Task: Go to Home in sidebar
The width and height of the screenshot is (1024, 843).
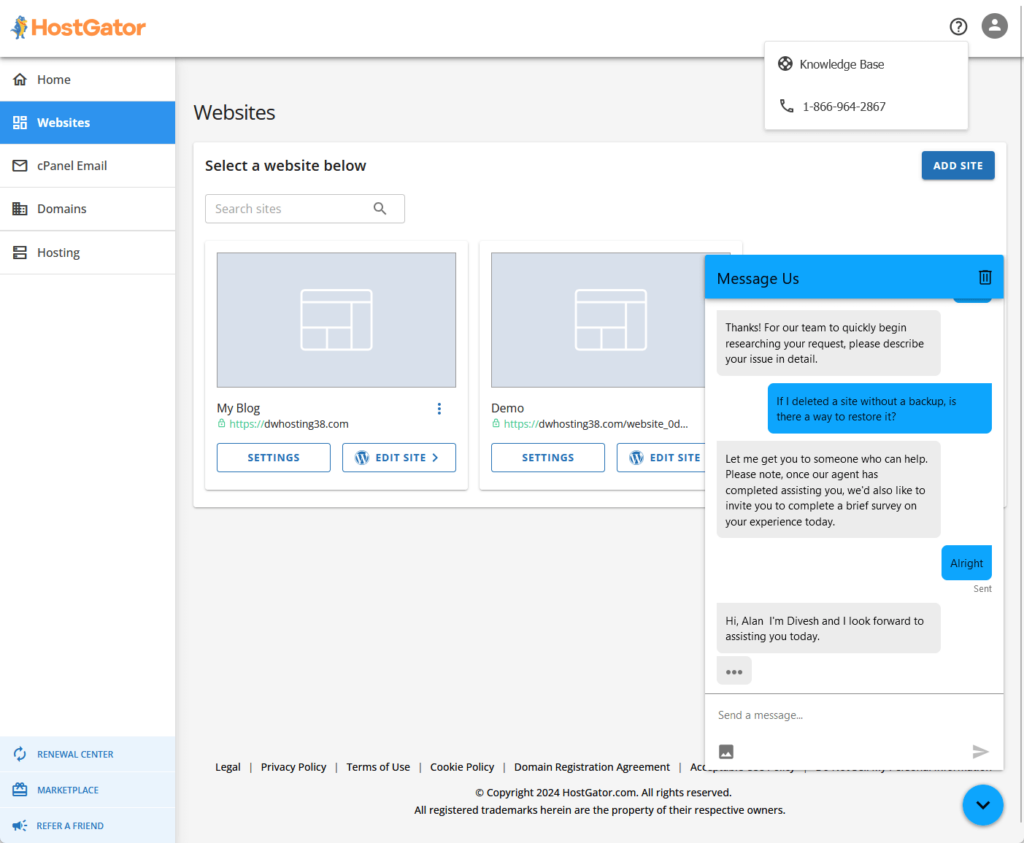Action: click(x=88, y=80)
